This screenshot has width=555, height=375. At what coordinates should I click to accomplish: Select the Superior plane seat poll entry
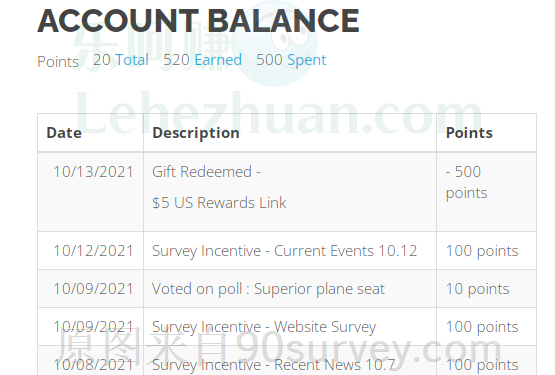[x=268, y=289]
